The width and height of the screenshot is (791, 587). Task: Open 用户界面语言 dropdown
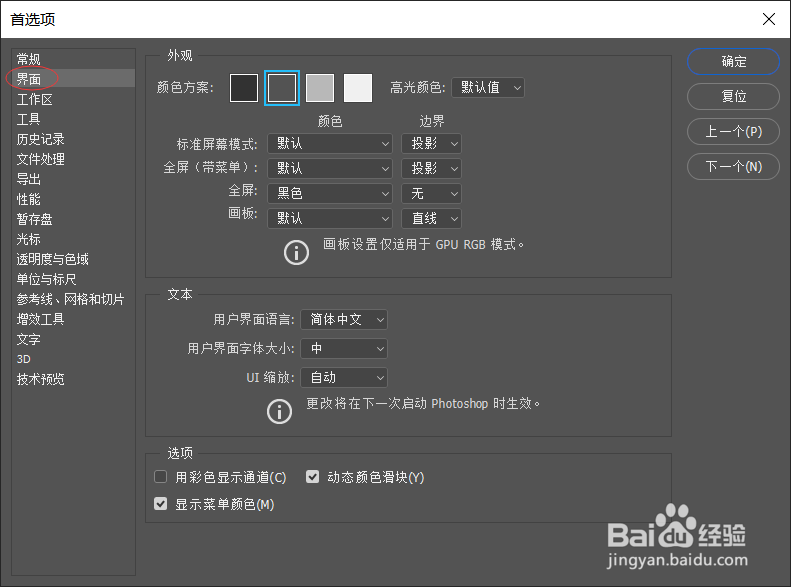344,320
